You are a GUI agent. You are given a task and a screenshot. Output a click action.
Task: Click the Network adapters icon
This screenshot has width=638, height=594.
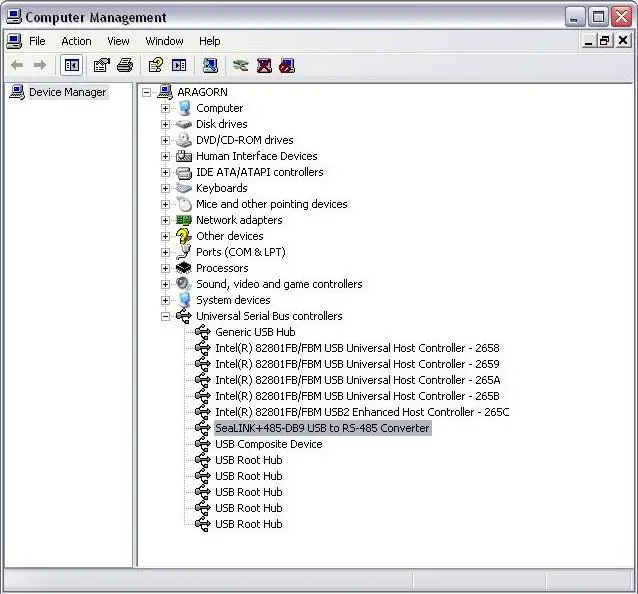pyautogui.click(x=184, y=220)
